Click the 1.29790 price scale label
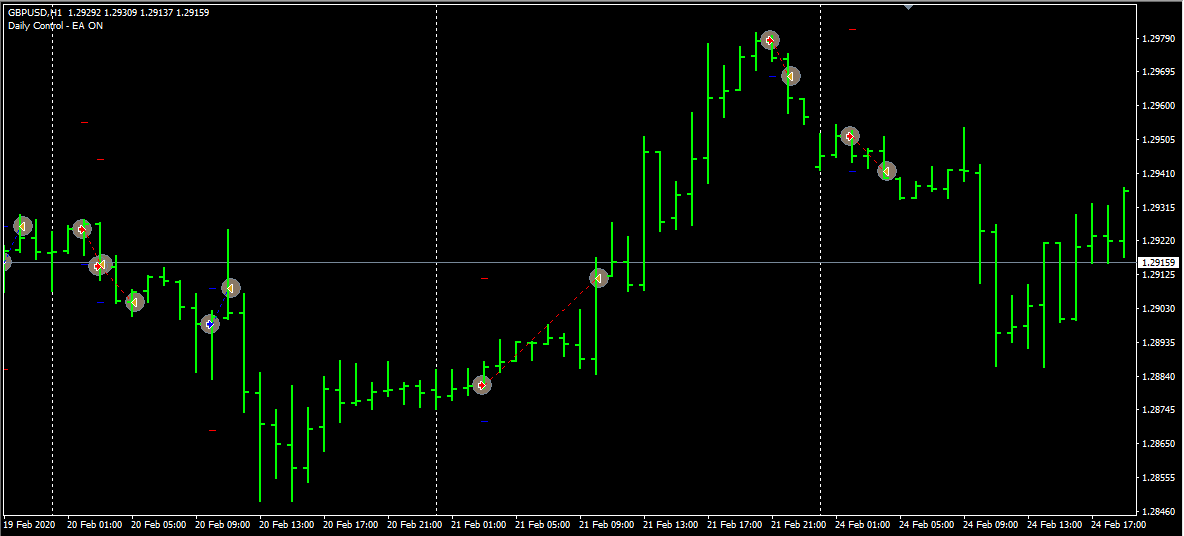The image size is (1184, 536). click(1158, 39)
